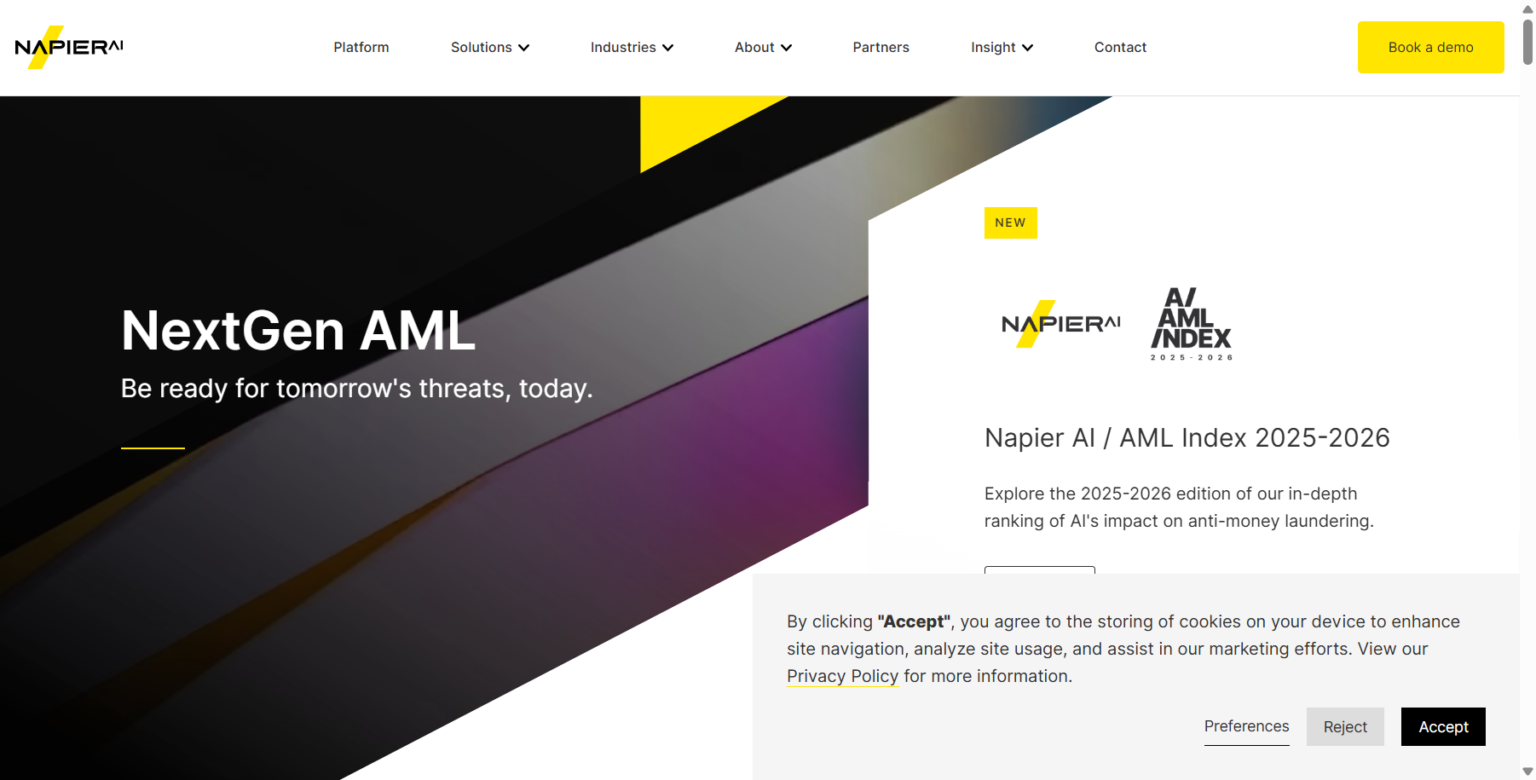Screen dimensions: 1536x780
Task: Click the scrollbar up arrow
Action: [x=1527, y=8]
